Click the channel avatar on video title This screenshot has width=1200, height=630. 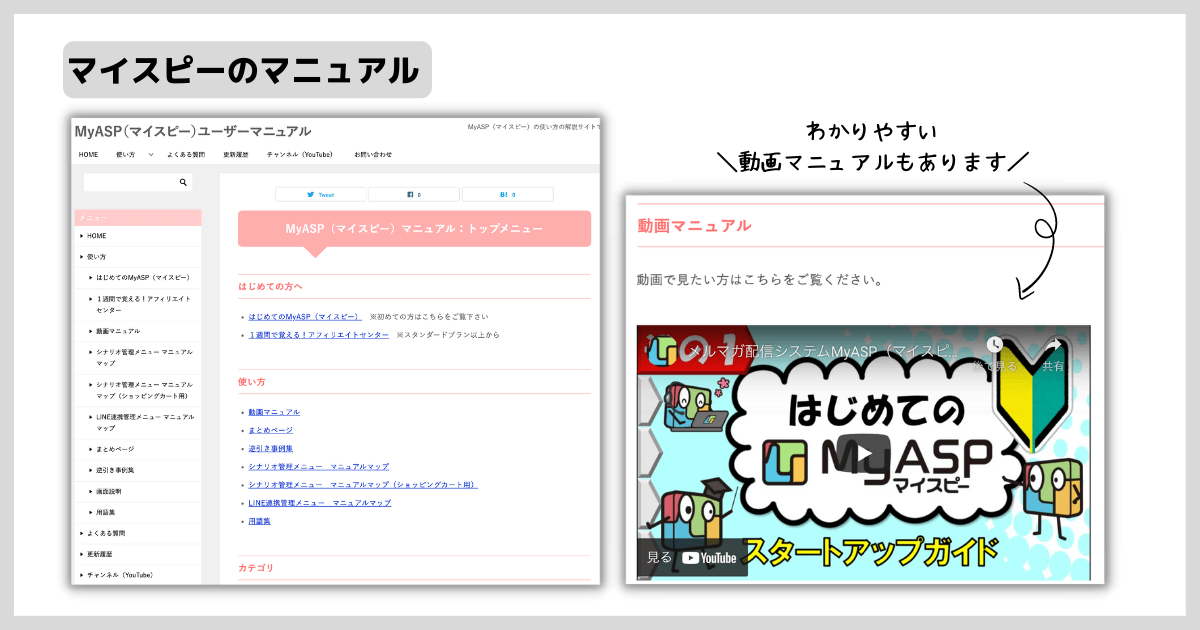(x=662, y=352)
